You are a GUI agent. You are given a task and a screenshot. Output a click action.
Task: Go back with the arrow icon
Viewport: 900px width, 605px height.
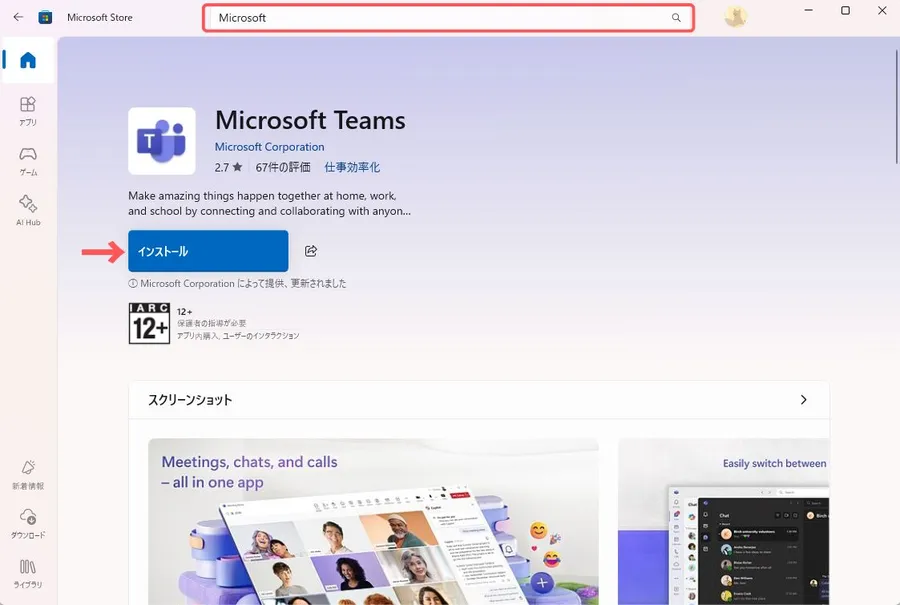tap(18, 17)
